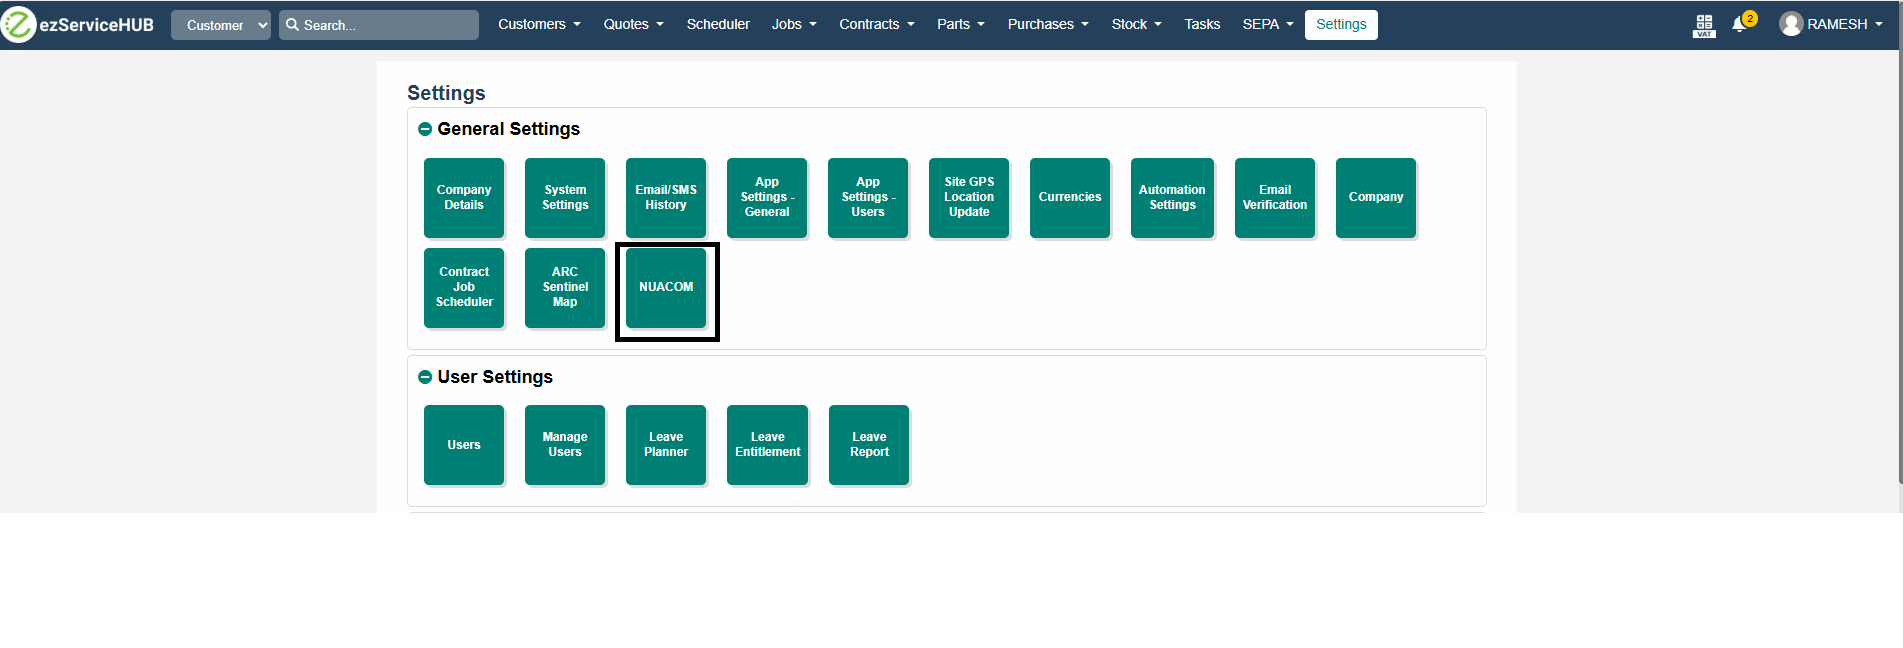
Task: Go to the Tasks menu item
Action: (x=1201, y=24)
